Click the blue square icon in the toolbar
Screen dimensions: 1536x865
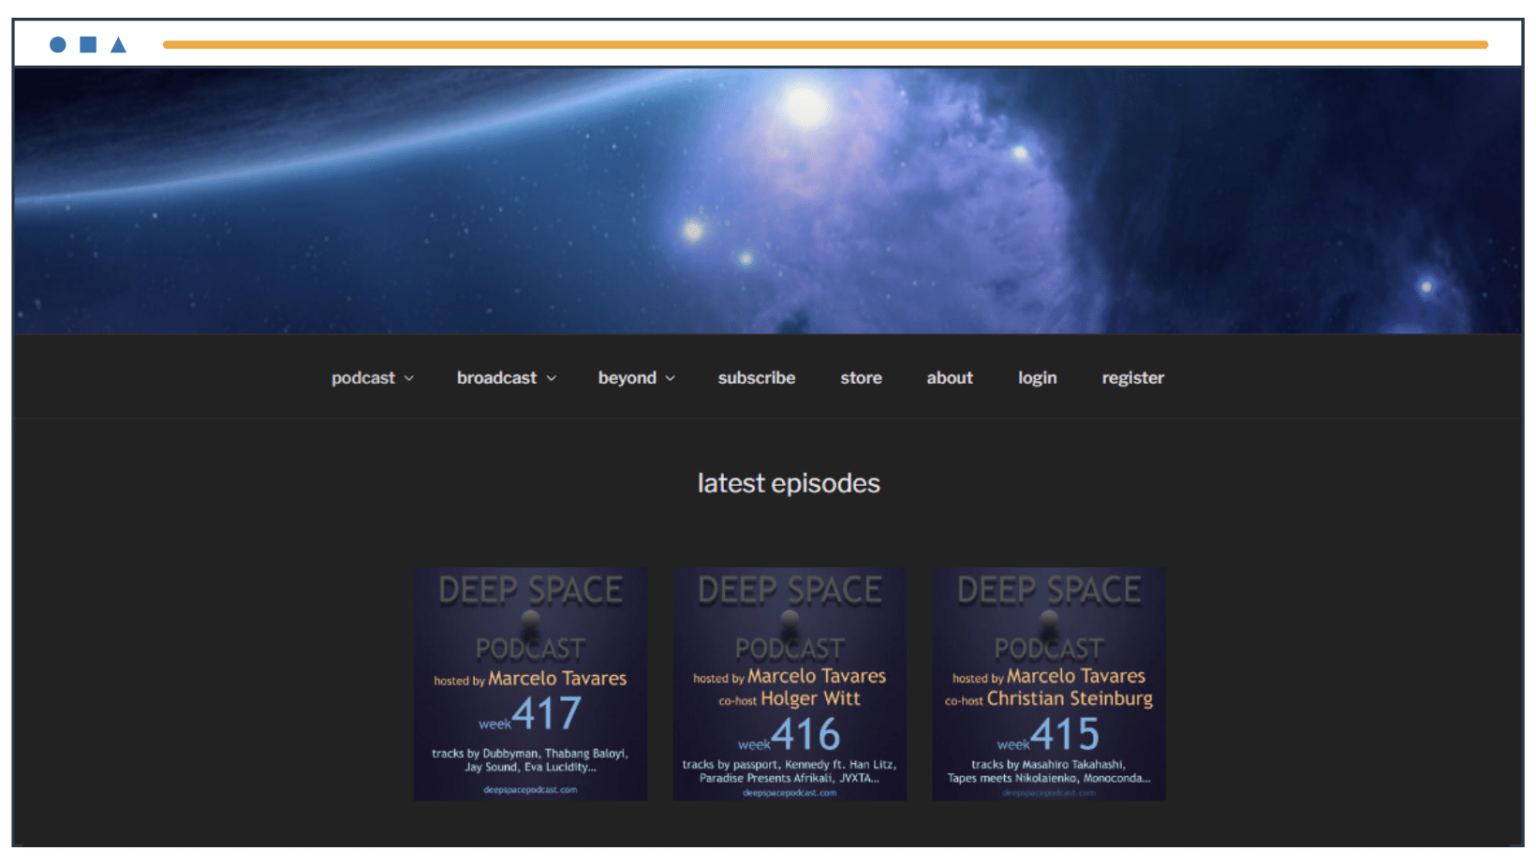(86, 44)
